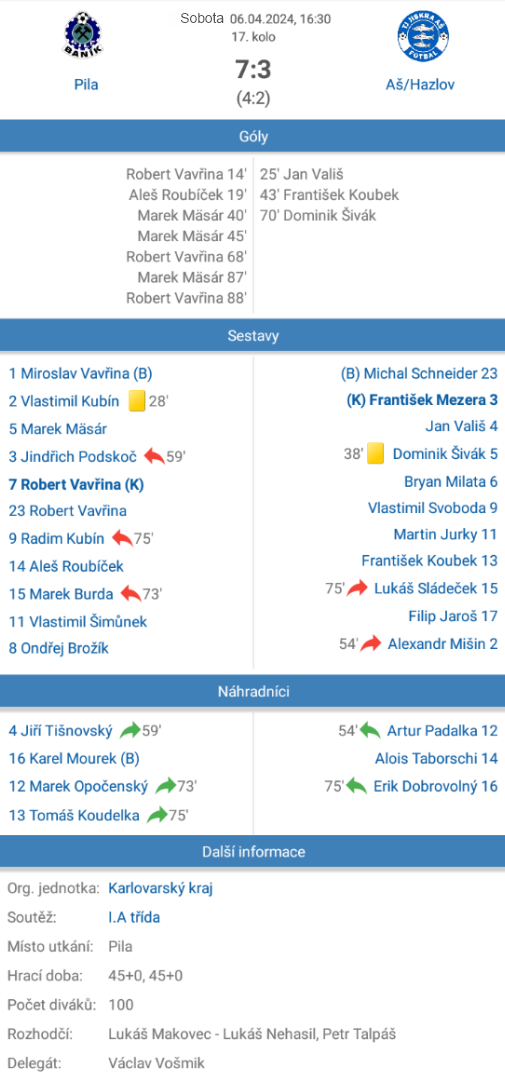
Task: Open the Další informace section header
Action: (x=252, y=852)
